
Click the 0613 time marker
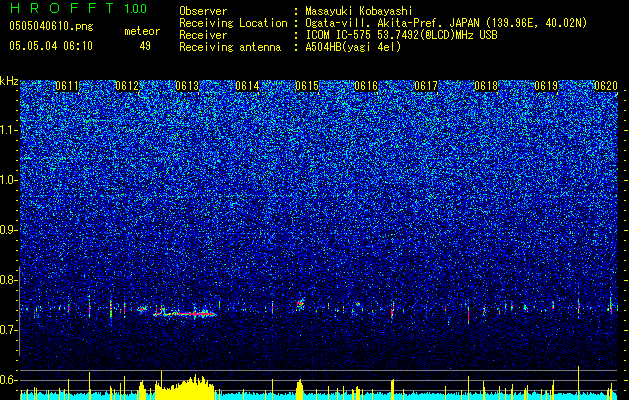[187, 86]
